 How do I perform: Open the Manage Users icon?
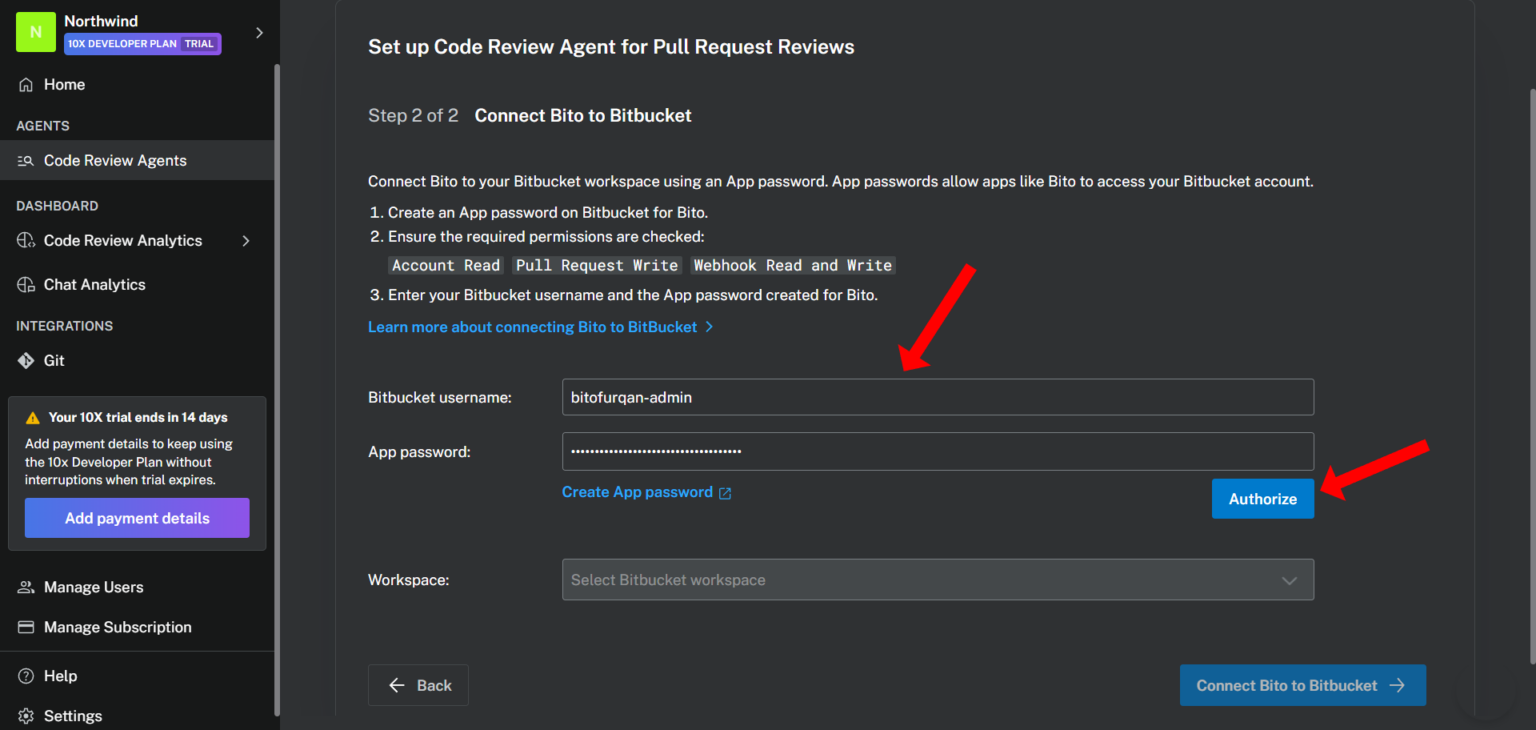pyautogui.click(x=24, y=587)
